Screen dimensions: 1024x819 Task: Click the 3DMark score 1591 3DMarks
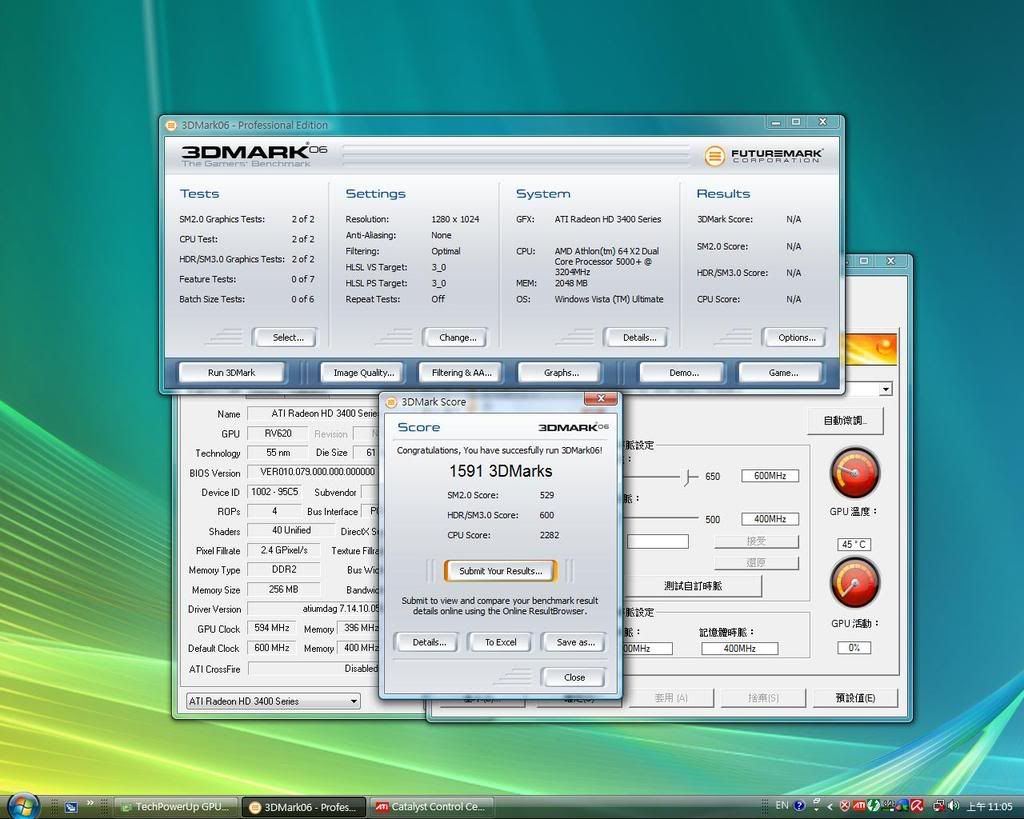500,472
